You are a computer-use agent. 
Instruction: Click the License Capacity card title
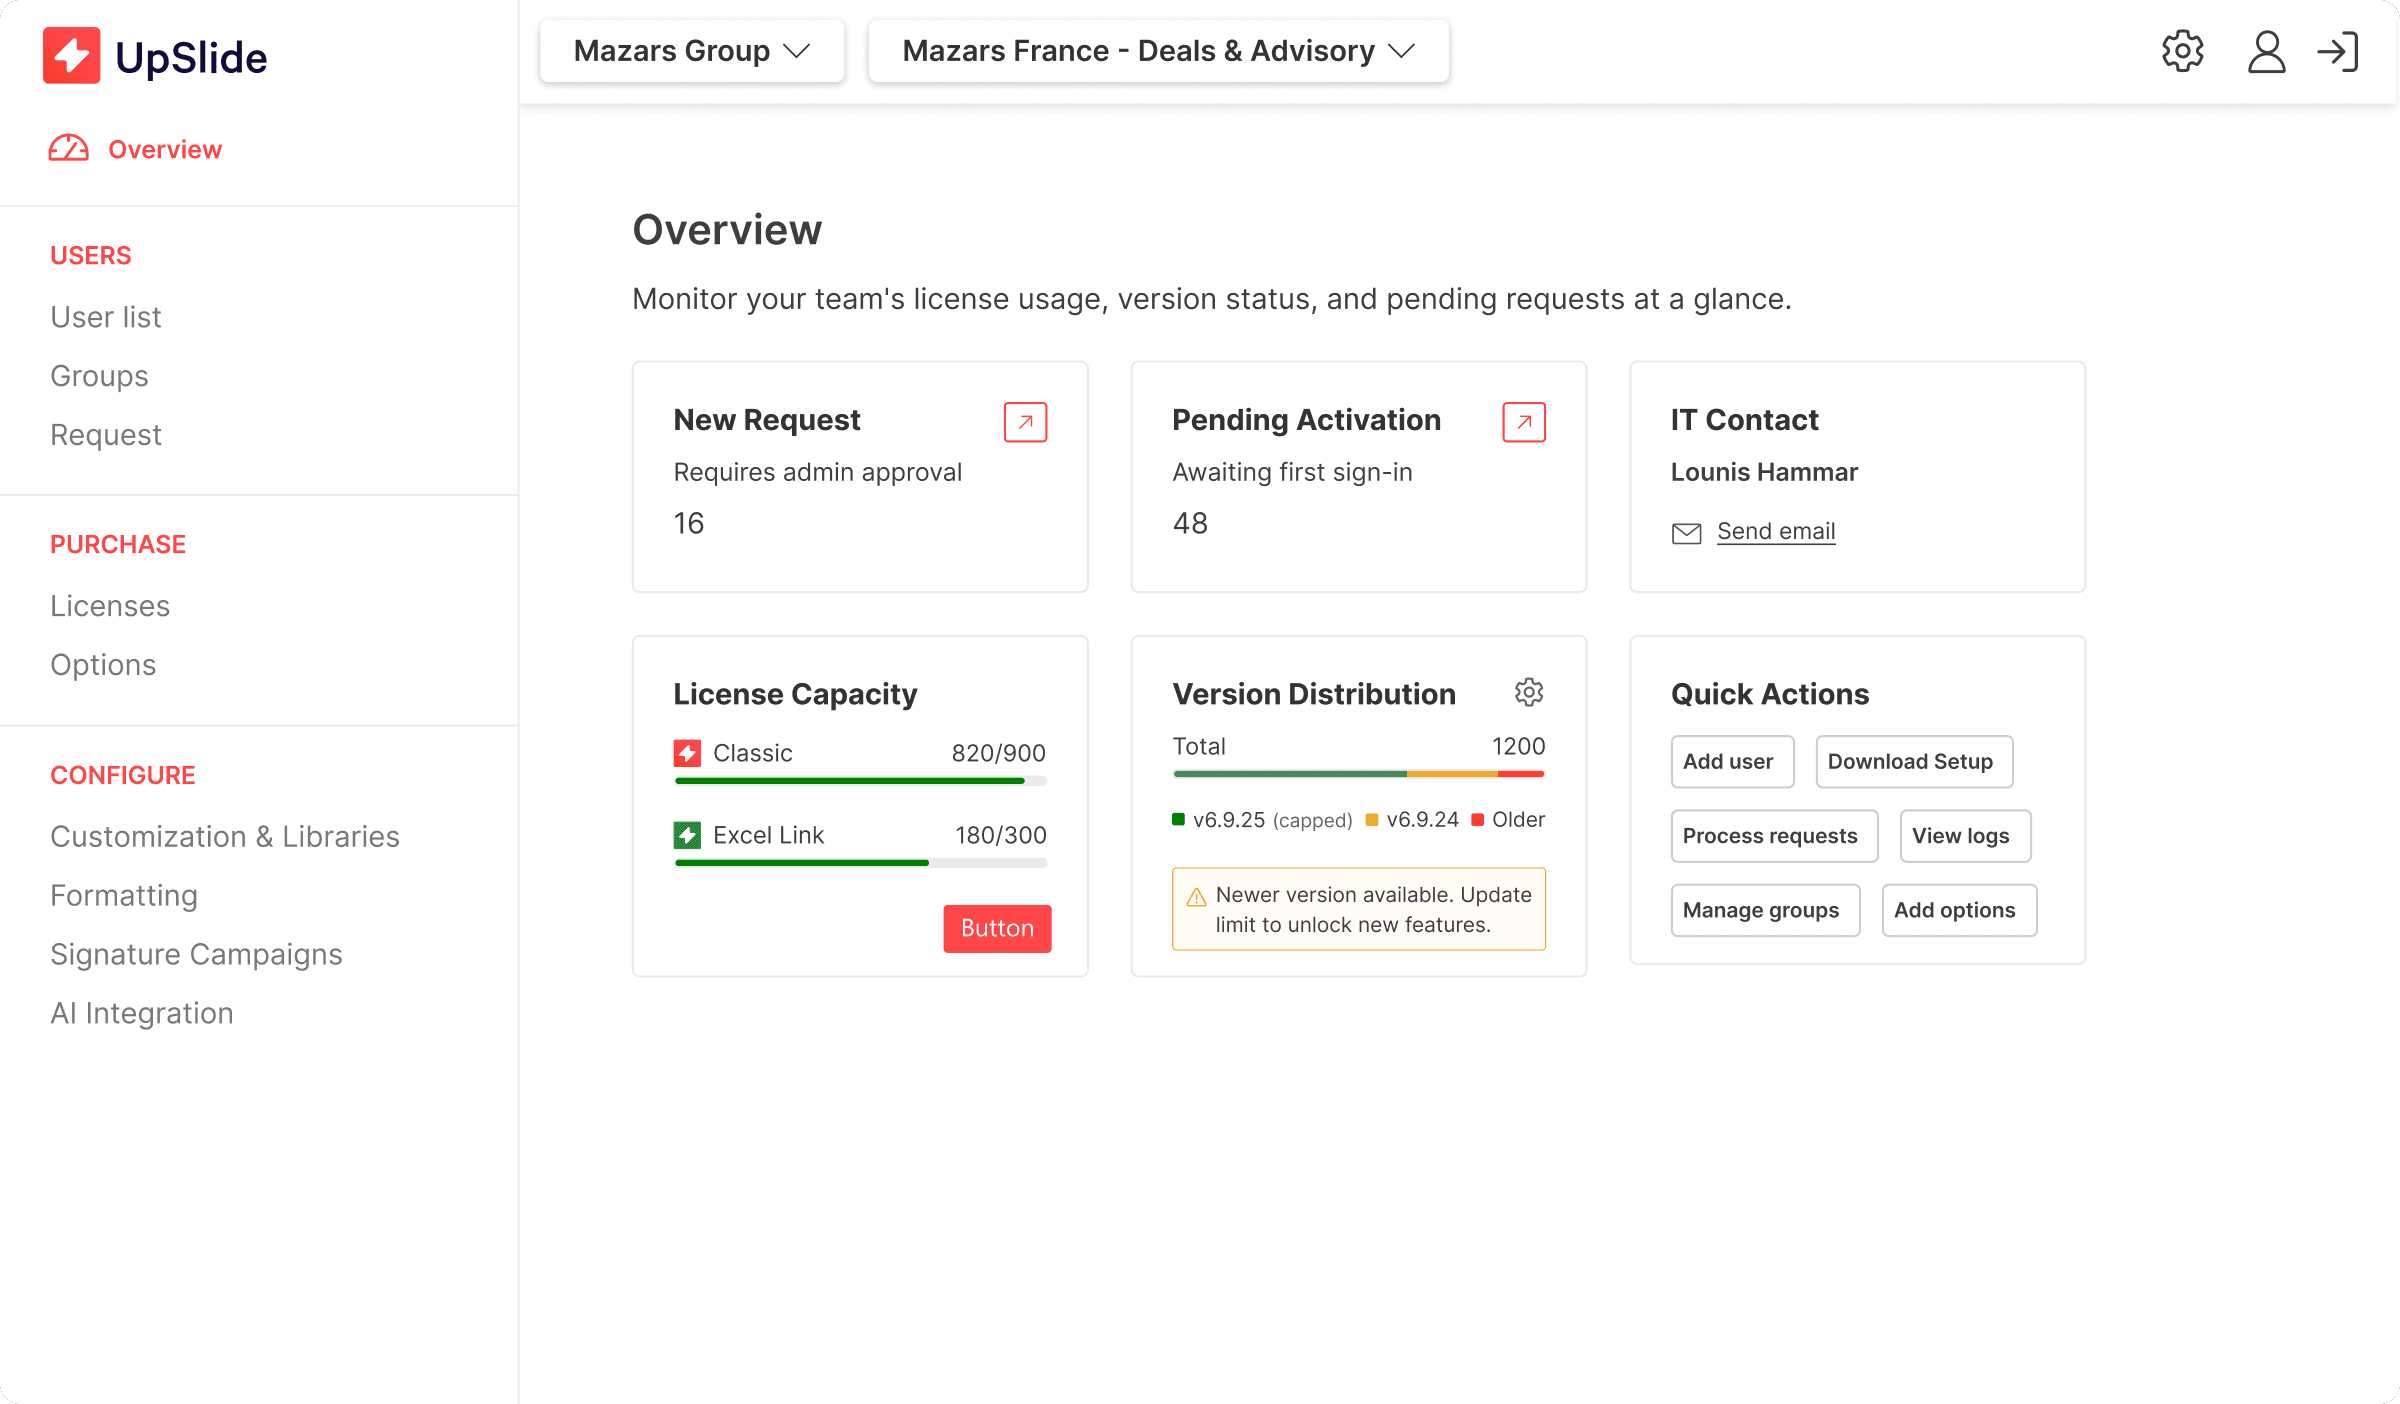795,694
